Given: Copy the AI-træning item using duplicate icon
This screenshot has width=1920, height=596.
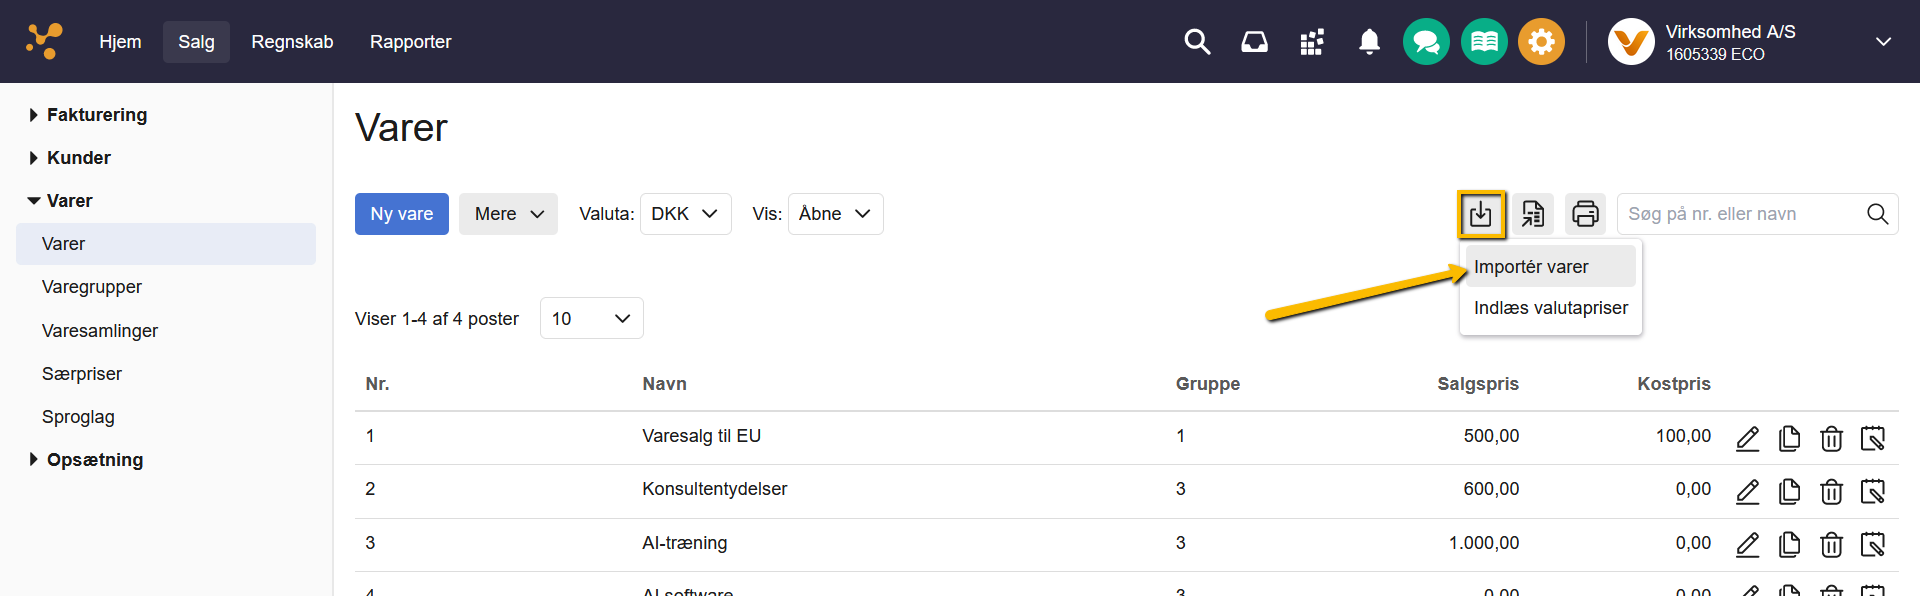Looking at the screenshot, I should point(1789,544).
